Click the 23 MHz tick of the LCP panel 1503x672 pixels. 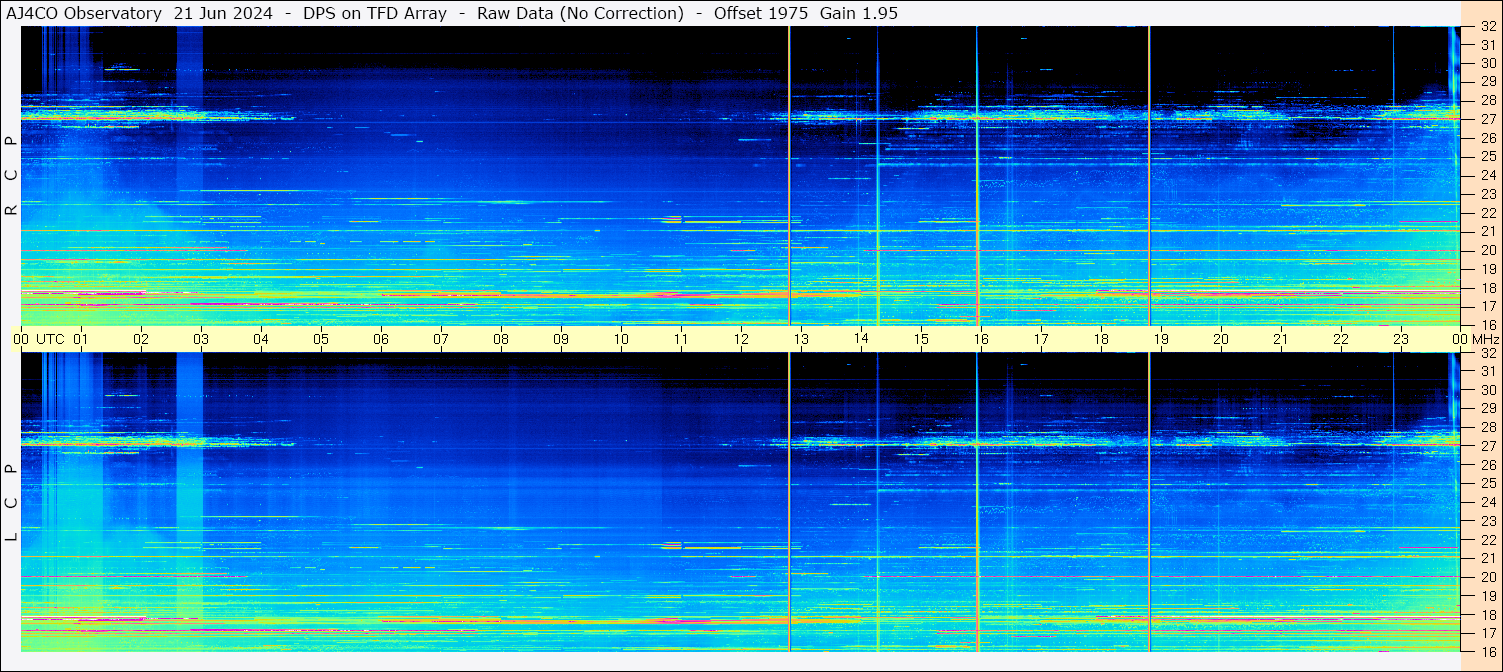[x=1488, y=521]
